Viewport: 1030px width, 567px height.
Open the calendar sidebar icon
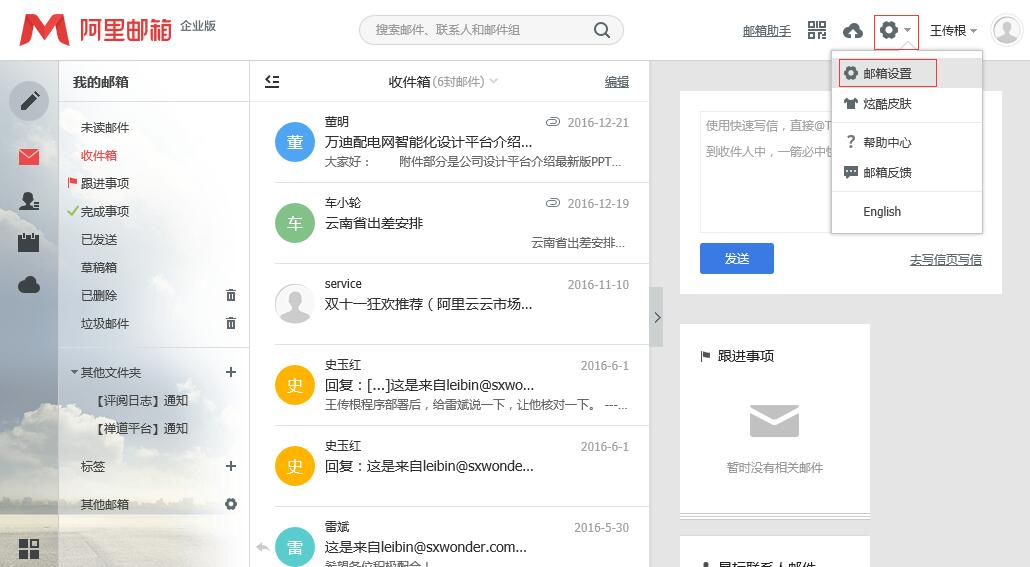pyautogui.click(x=28, y=242)
